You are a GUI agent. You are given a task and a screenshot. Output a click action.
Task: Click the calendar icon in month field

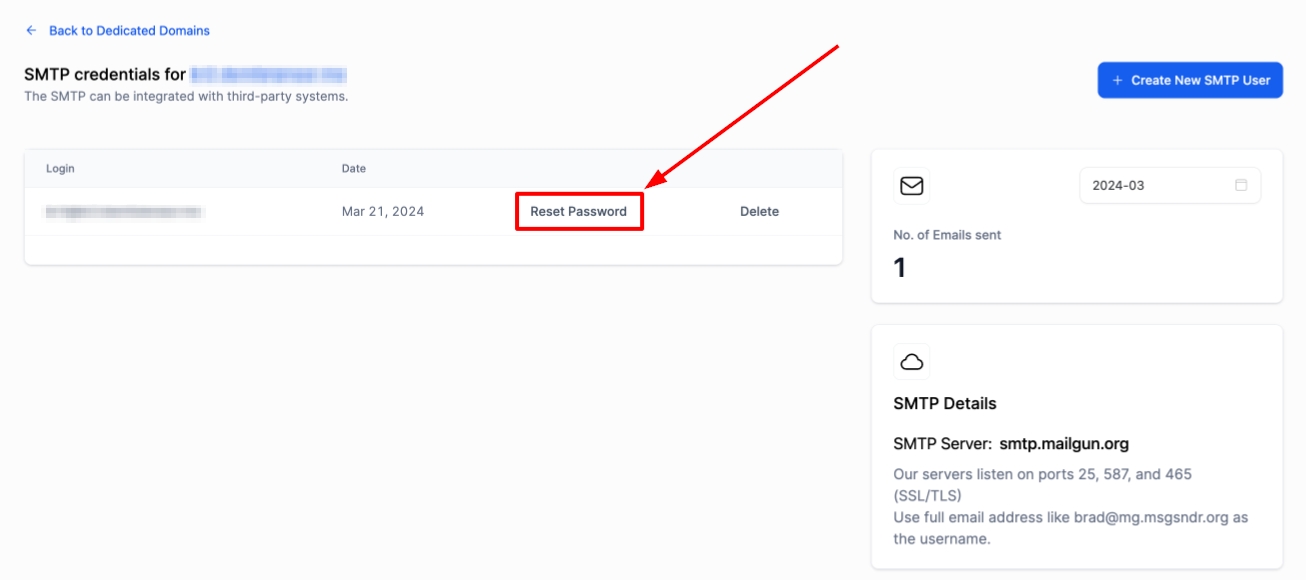[x=1241, y=186]
